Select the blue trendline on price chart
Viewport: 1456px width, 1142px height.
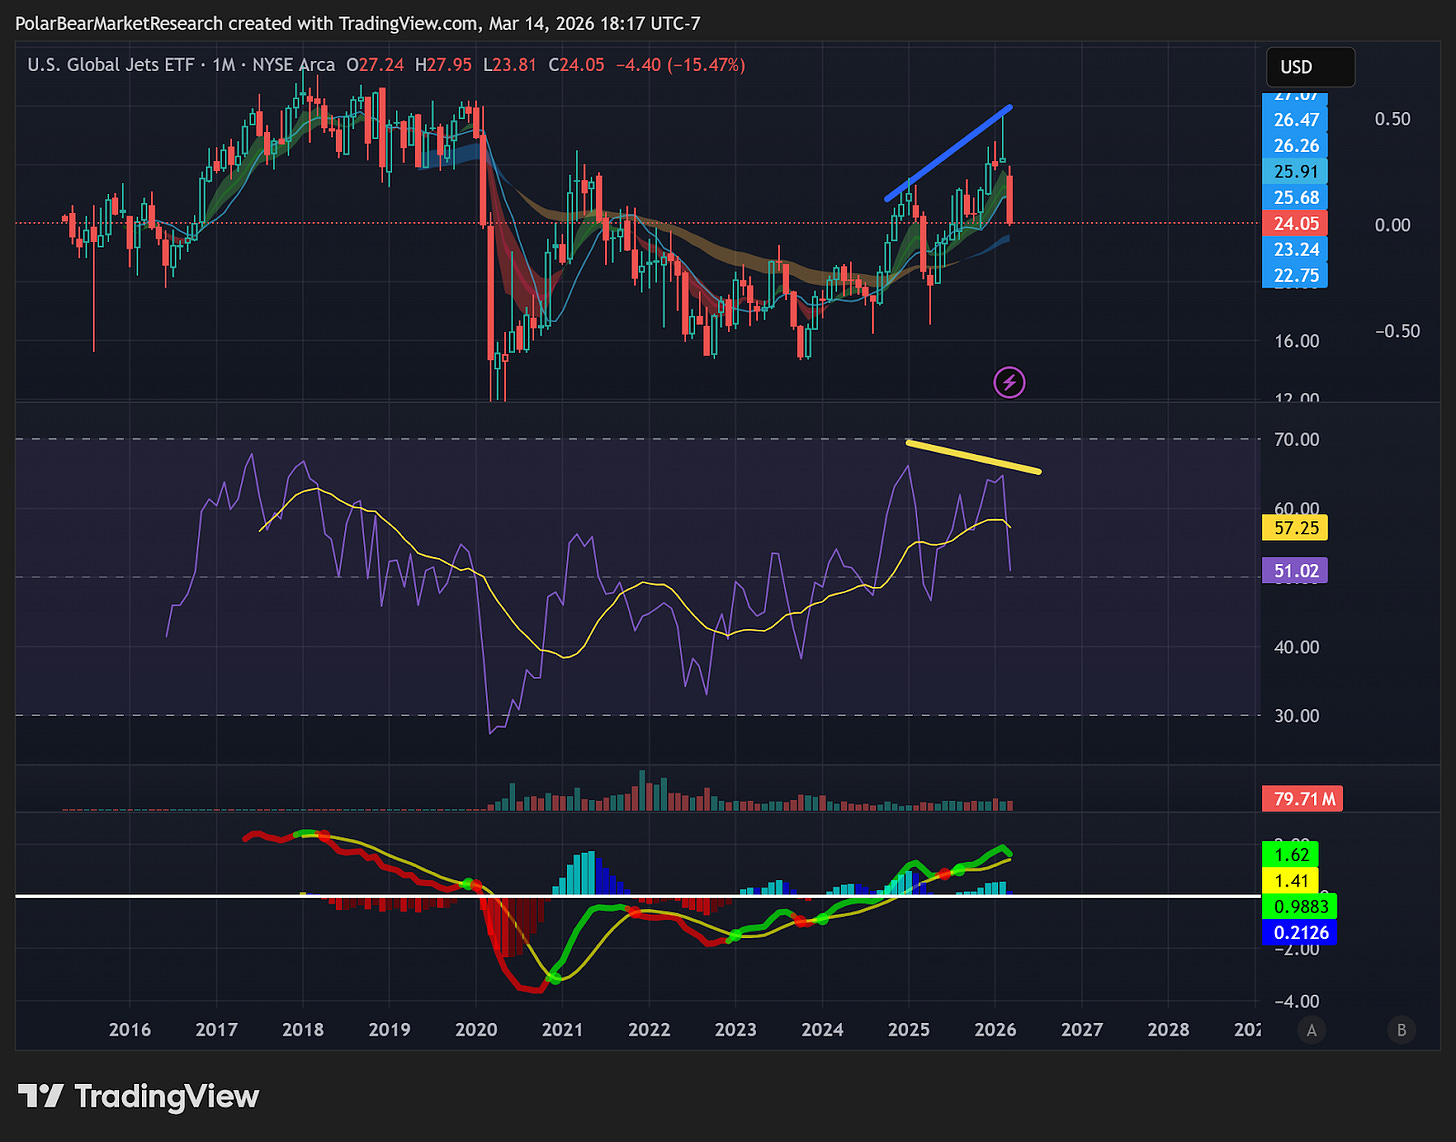[x=949, y=153]
